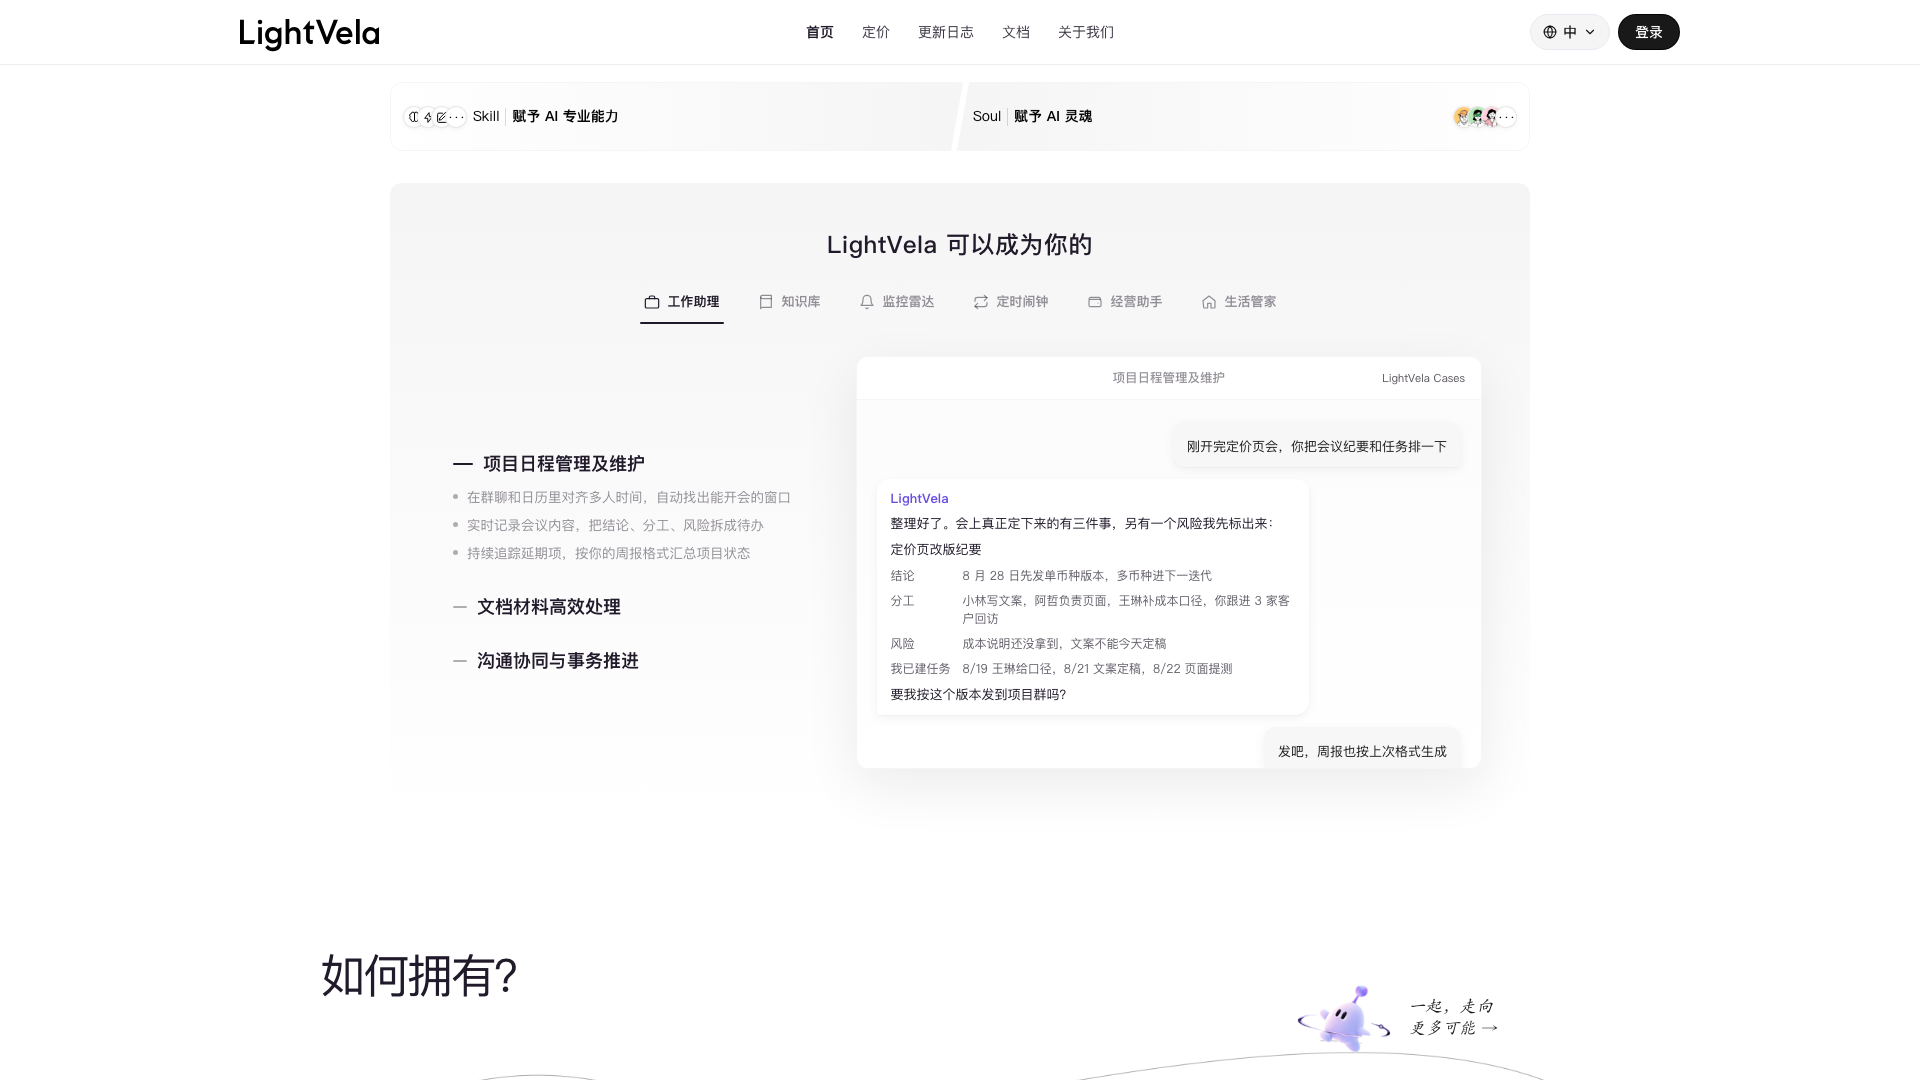Click the lightning skill icon in Skill banner
Image resolution: width=1920 pixels, height=1080 pixels.
point(428,117)
